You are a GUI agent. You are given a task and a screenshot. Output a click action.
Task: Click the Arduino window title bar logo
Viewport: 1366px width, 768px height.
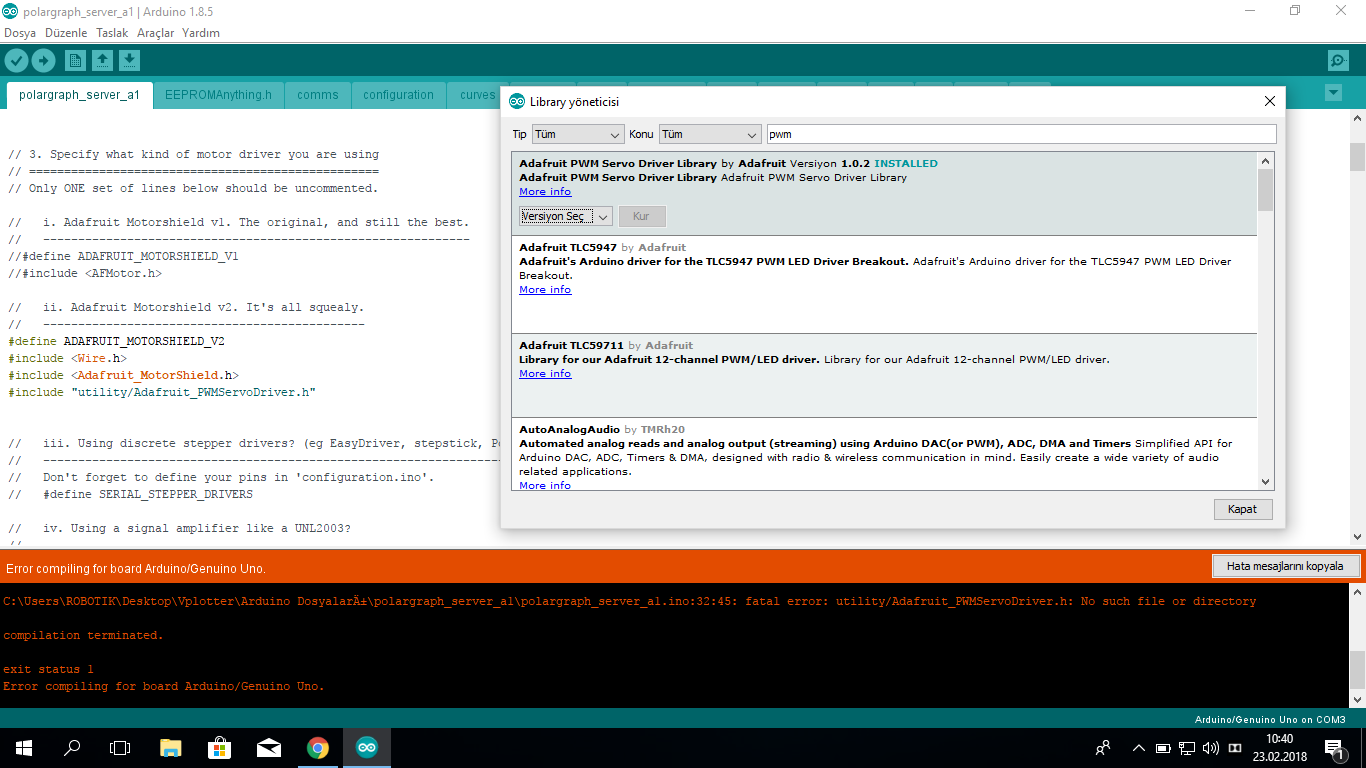9,12
